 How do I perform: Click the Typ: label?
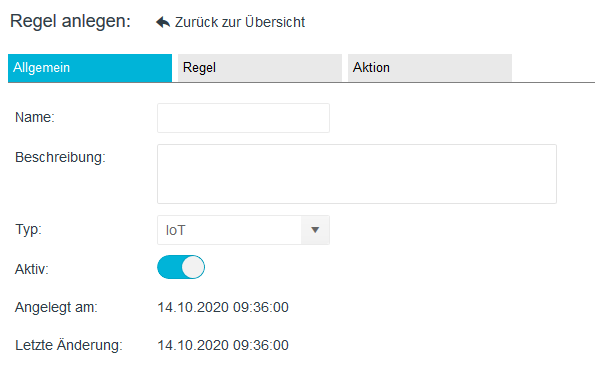[x=28, y=230]
